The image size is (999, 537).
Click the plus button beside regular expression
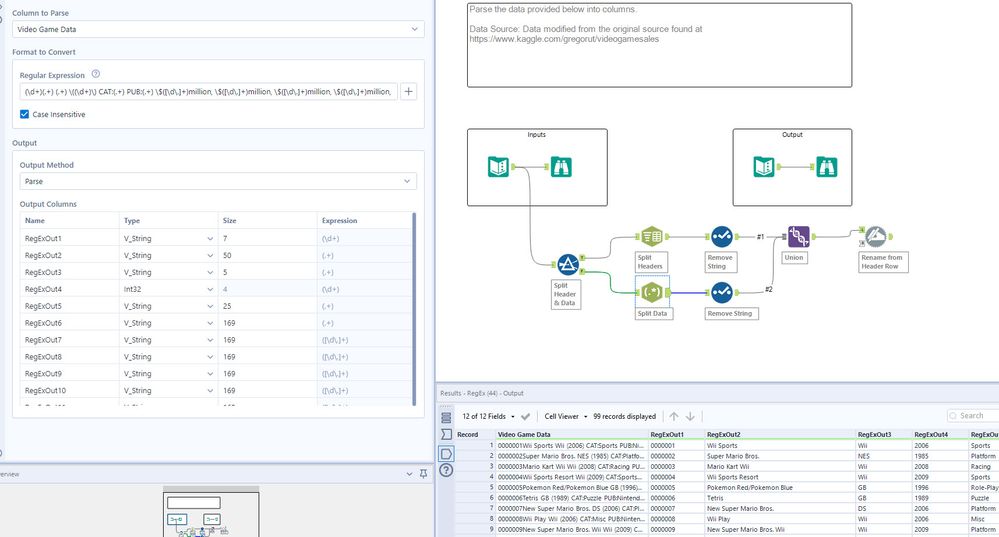[408, 92]
